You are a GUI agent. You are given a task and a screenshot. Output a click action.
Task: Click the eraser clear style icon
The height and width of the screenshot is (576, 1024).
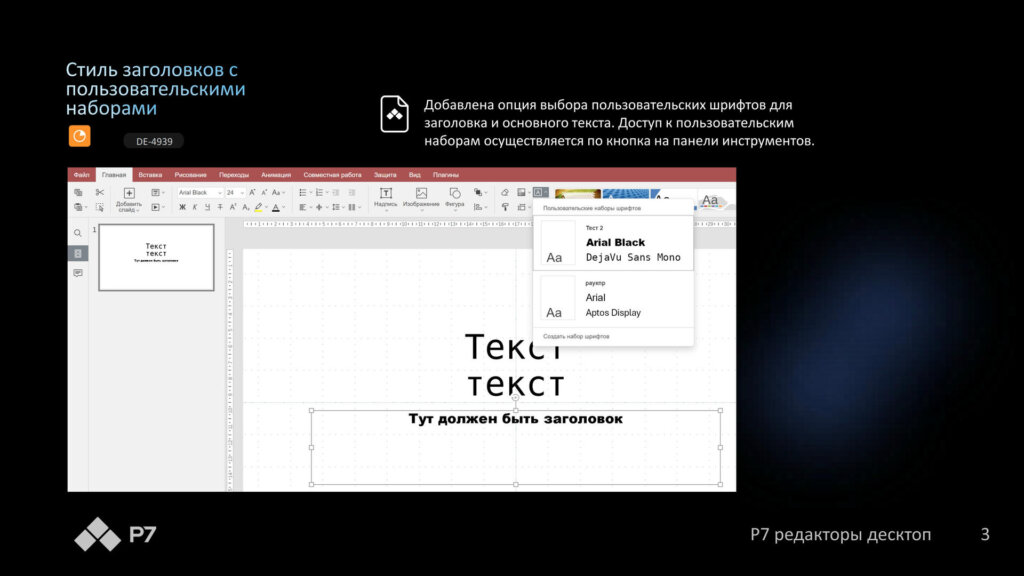coord(505,192)
